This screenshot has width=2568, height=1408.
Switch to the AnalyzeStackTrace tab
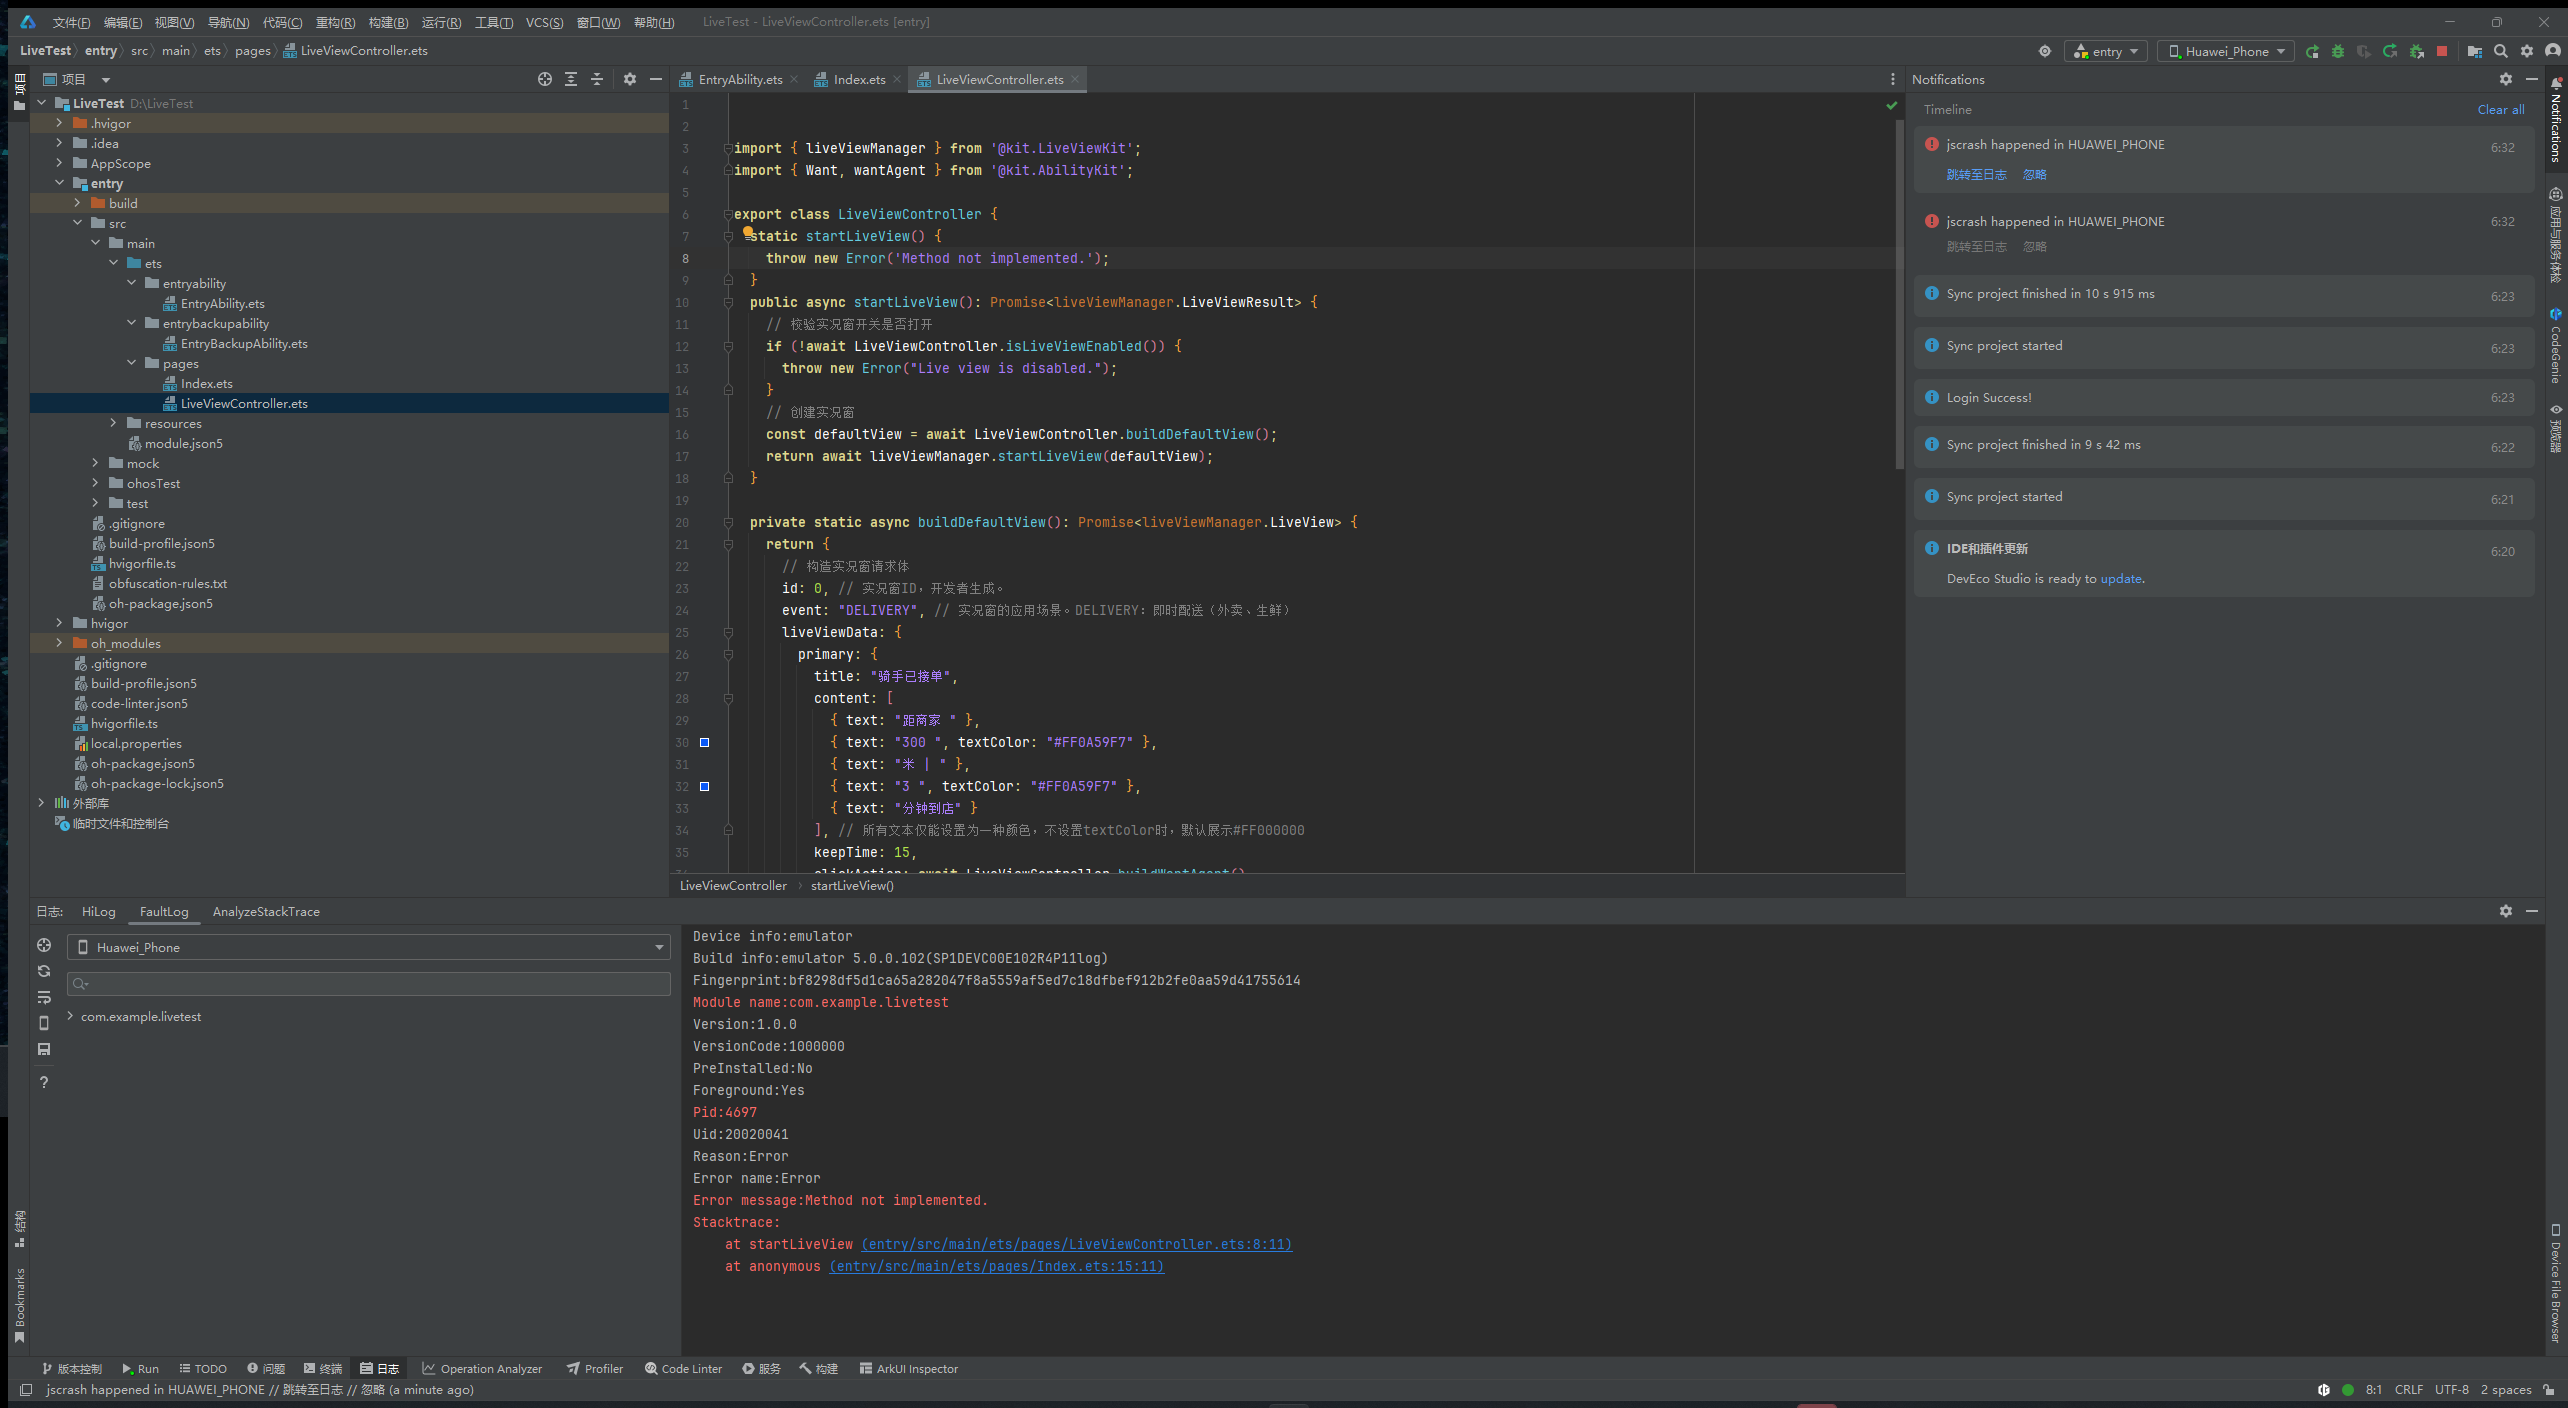pyautogui.click(x=266, y=911)
